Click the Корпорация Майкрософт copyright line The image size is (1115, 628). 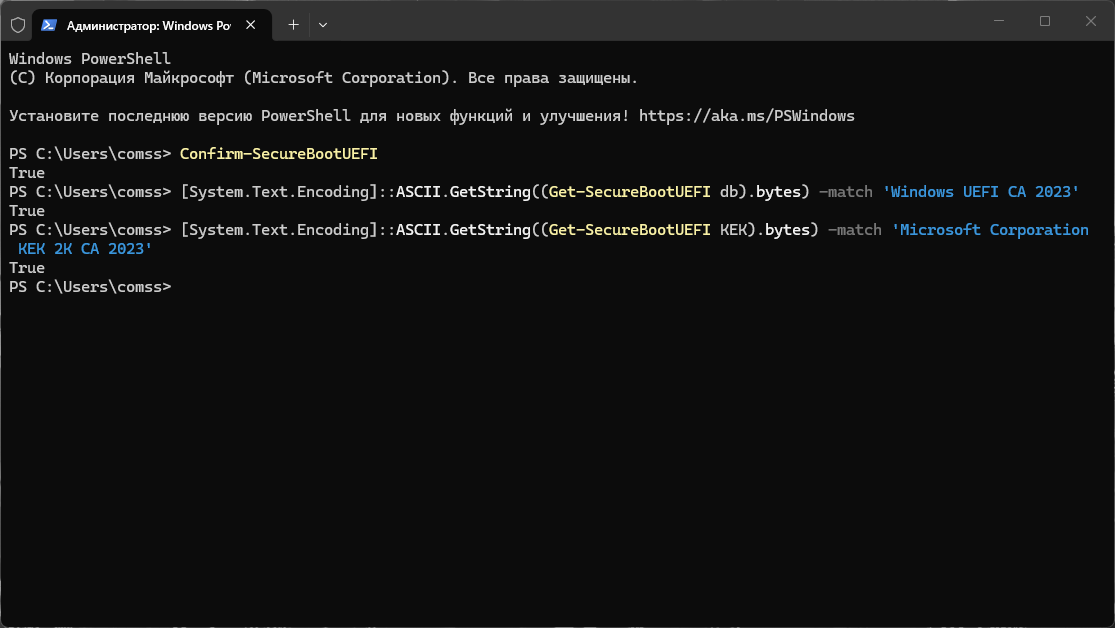point(323,78)
